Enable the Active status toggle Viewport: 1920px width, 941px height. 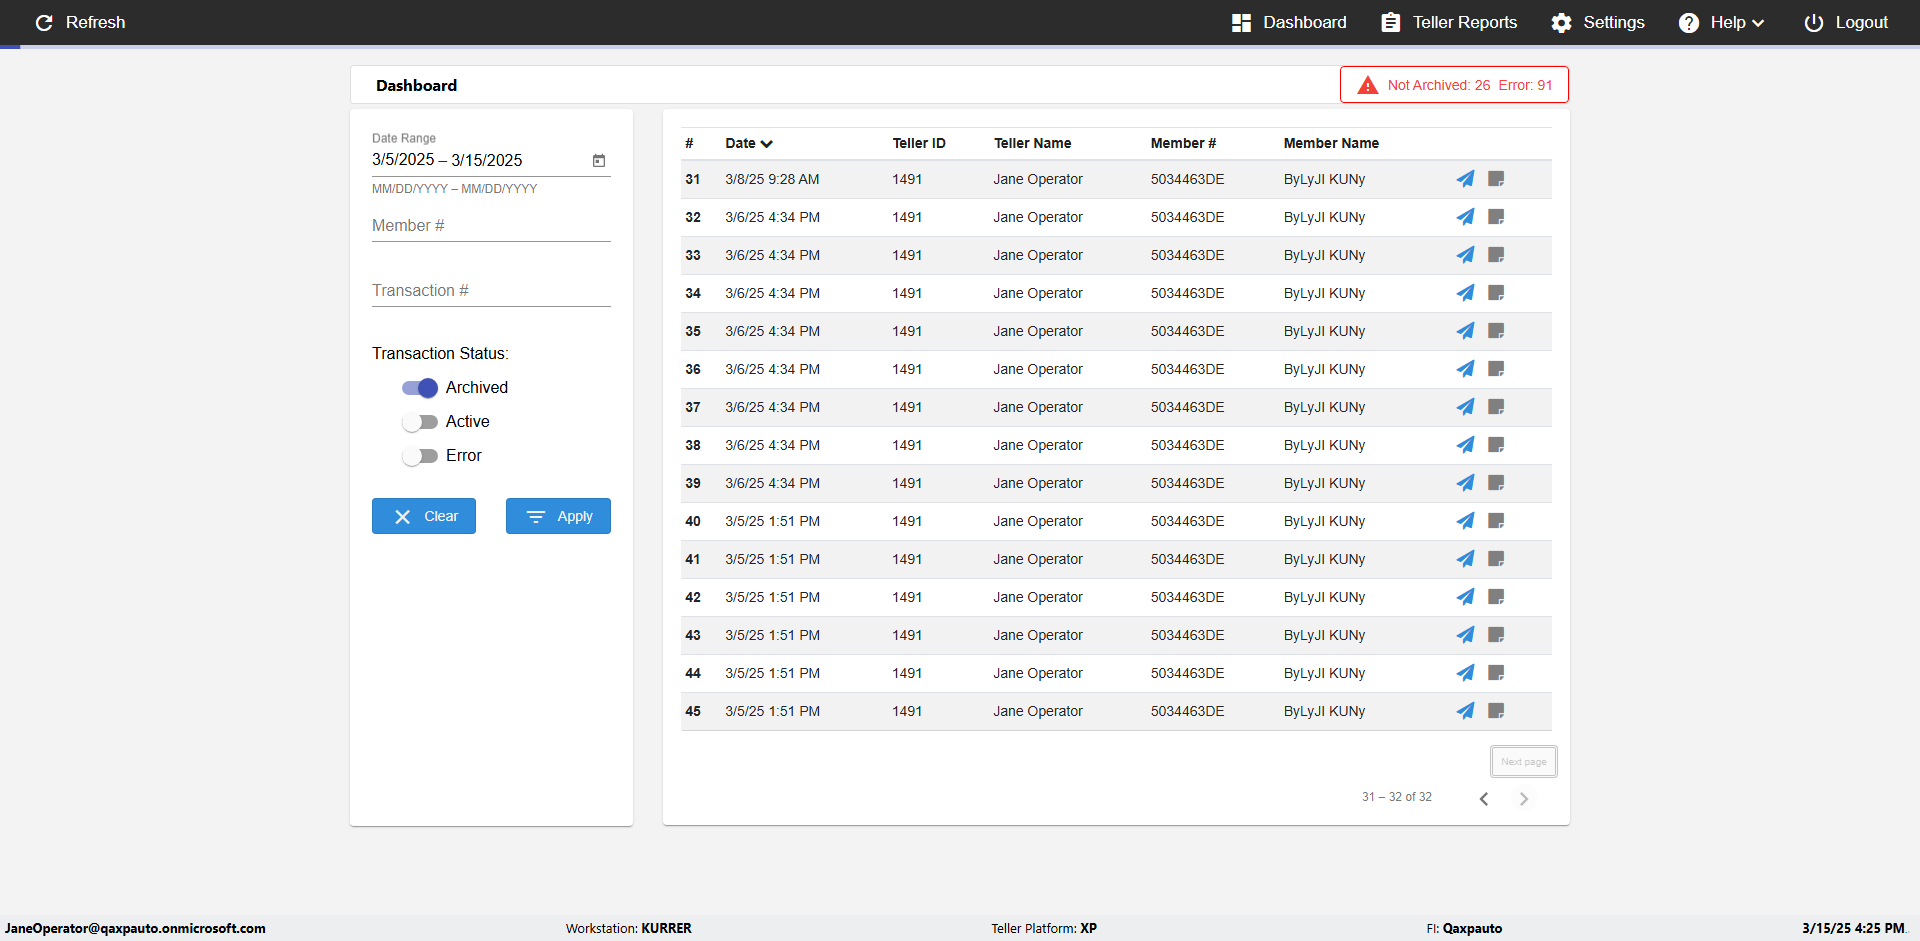[420, 422]
